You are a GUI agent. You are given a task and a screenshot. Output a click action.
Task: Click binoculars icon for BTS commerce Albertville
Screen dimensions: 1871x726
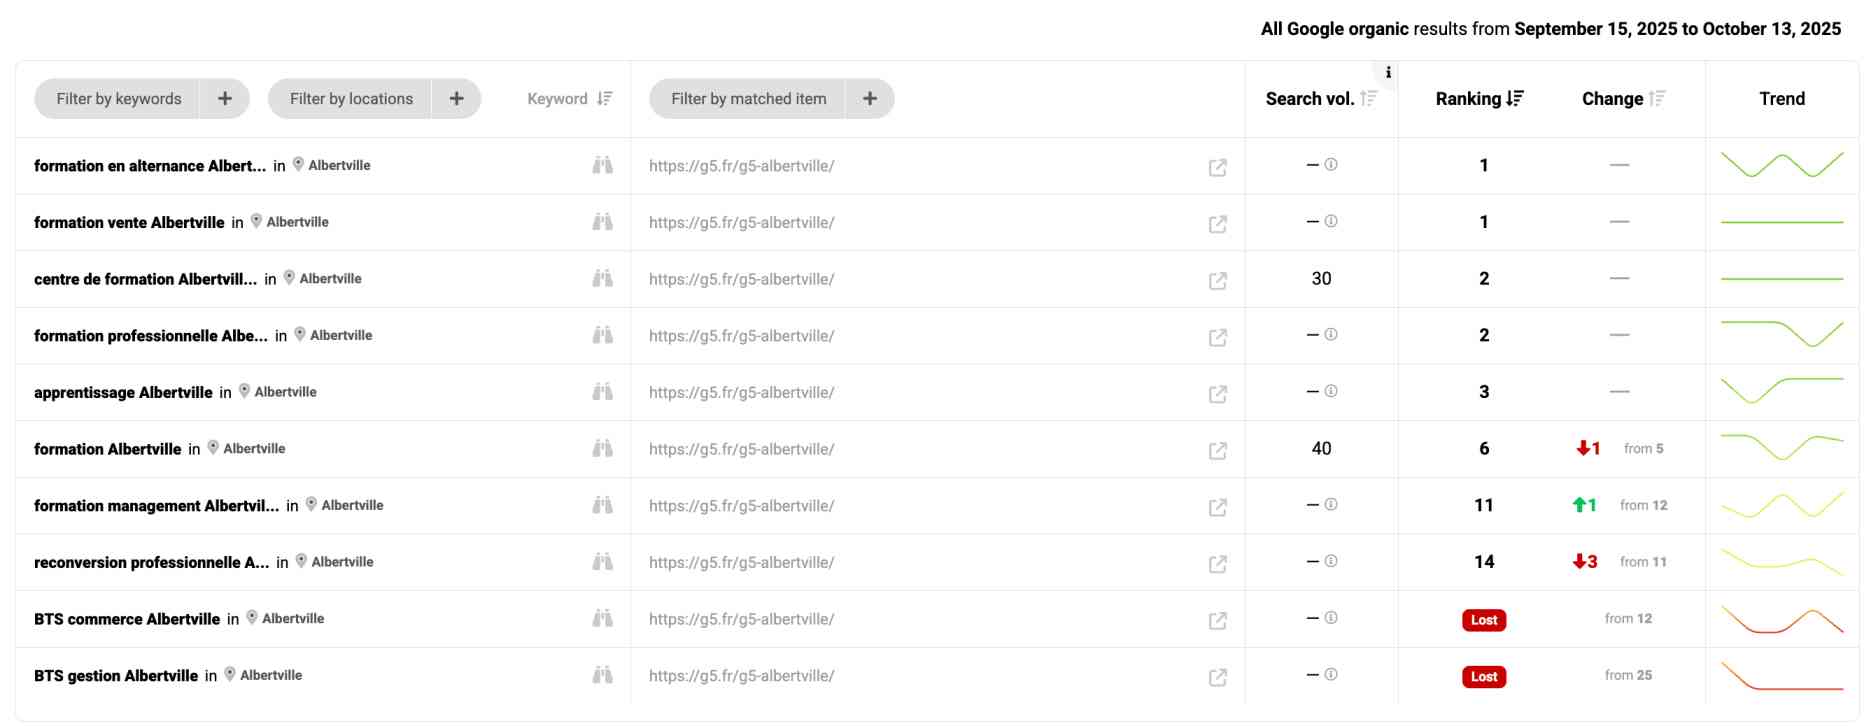point(602,619)
